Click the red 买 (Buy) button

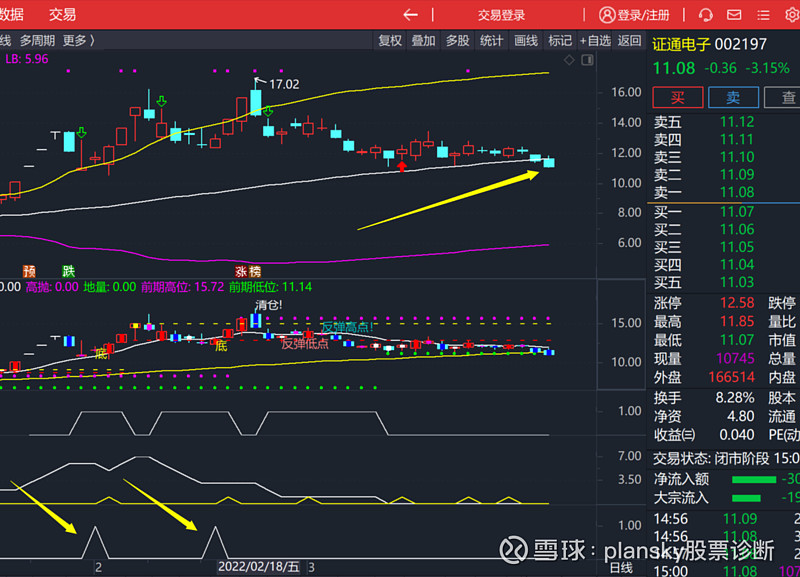tap(678, 98)
